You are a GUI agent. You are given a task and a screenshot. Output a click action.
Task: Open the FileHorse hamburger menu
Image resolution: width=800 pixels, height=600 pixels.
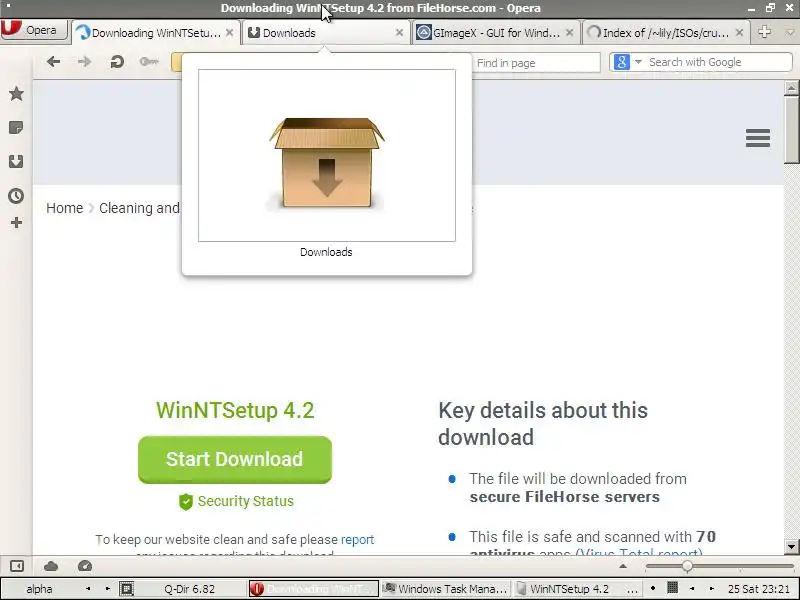coord(758,138)
